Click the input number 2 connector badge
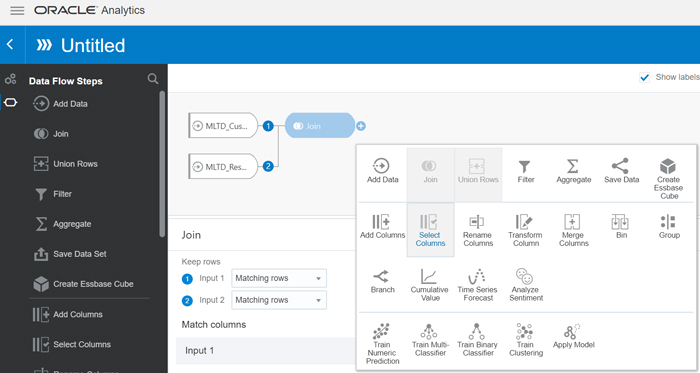Image resolution: width=700 pixels, height=373 pixels. (x=268, y=166)
